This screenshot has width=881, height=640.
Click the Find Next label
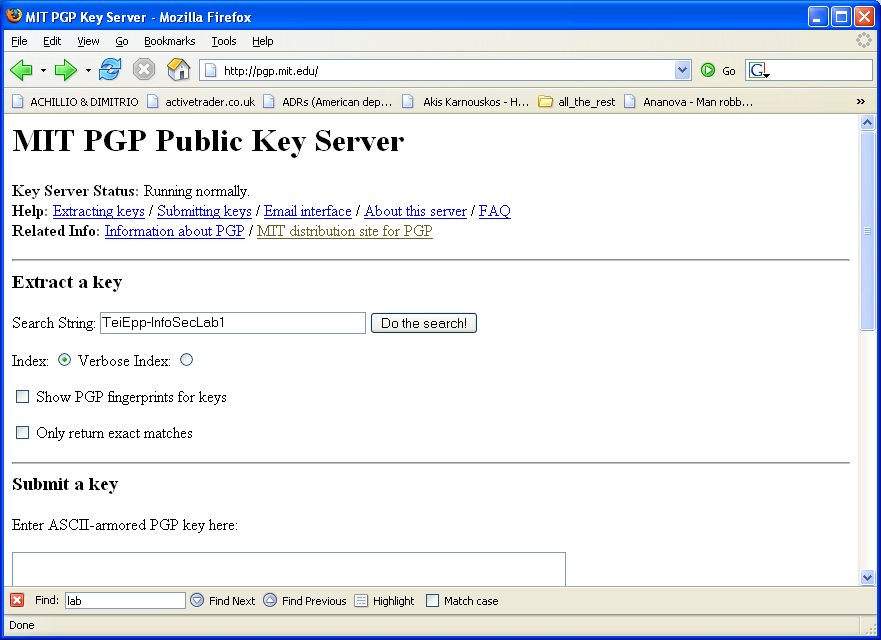[x=232, y=601]
